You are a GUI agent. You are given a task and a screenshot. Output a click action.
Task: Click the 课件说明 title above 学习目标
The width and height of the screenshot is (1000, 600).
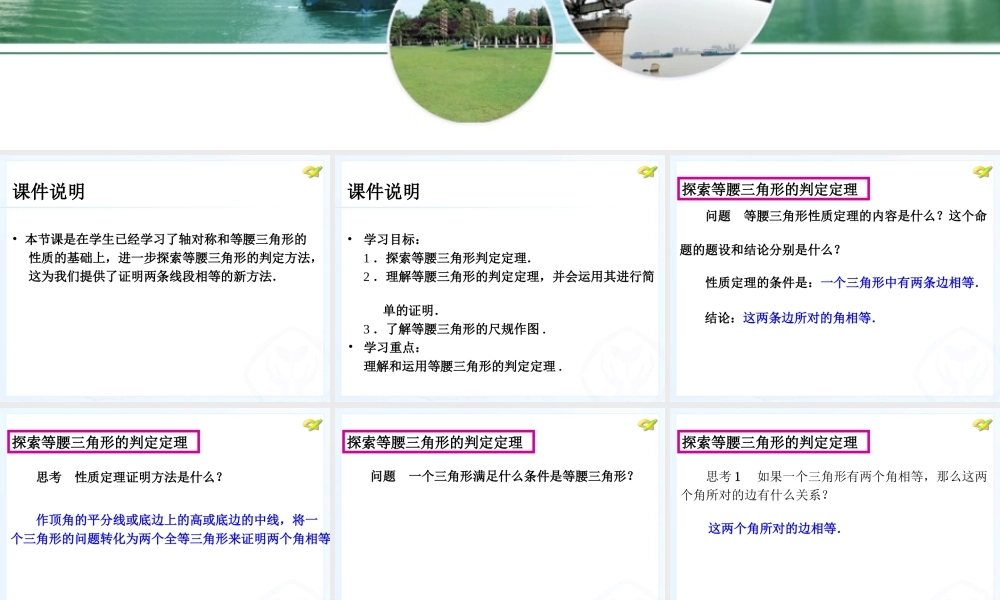[x=383, y=191]
